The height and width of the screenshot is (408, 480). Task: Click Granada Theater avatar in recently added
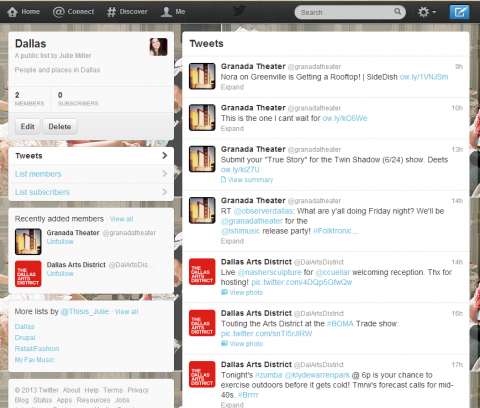(28, 242)
